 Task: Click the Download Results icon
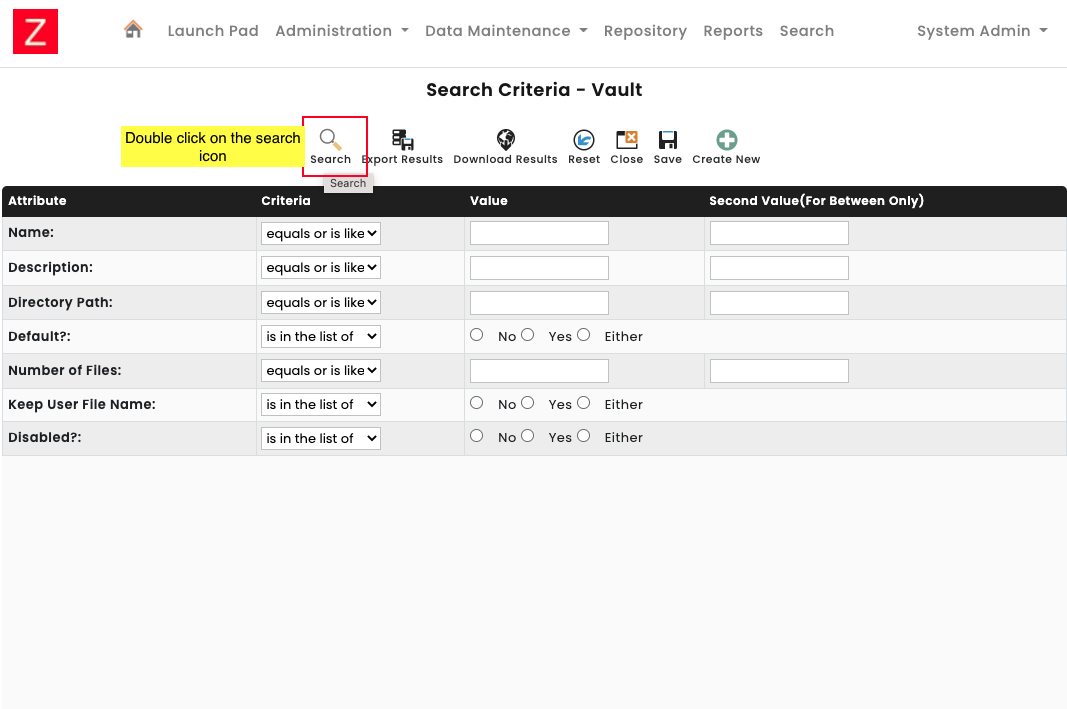coord(506,139)
